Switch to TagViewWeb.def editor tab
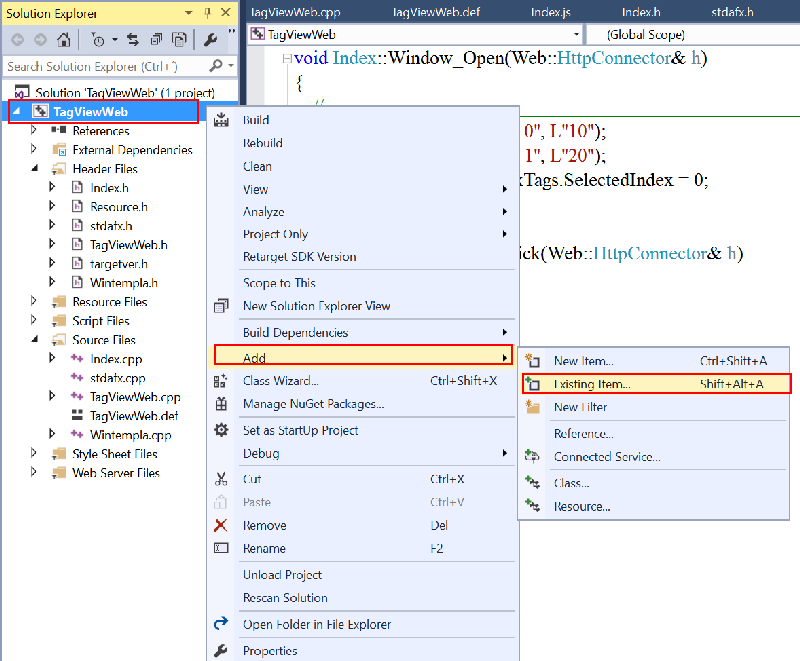 coord(437,12)
